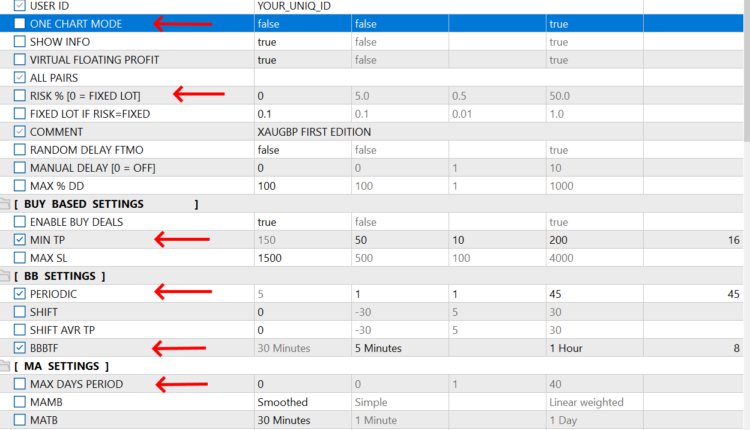750x430 pixels.
Task: Uncheck the BBBTF checkbox
Action: pos(20,348)
